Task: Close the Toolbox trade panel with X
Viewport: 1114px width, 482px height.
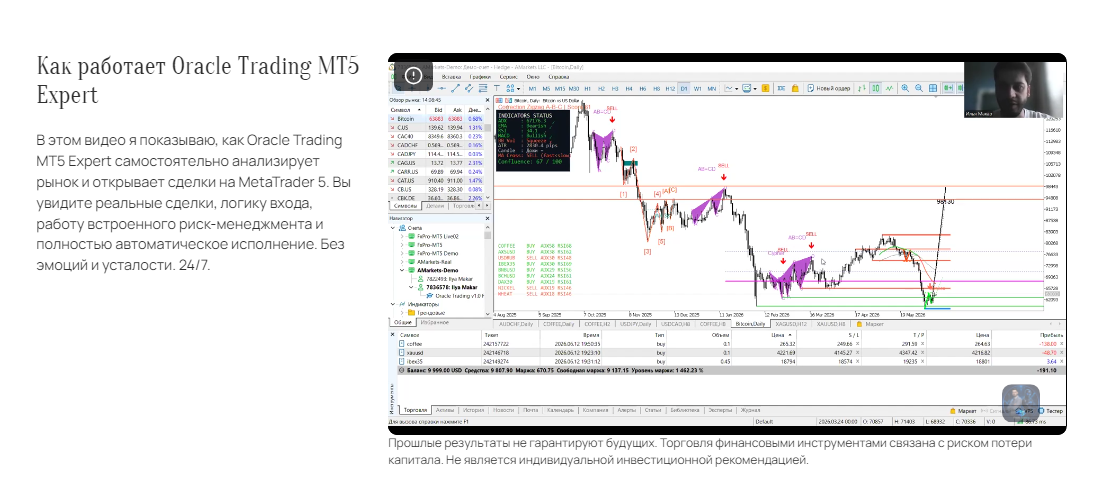Action: click(392, 334)
